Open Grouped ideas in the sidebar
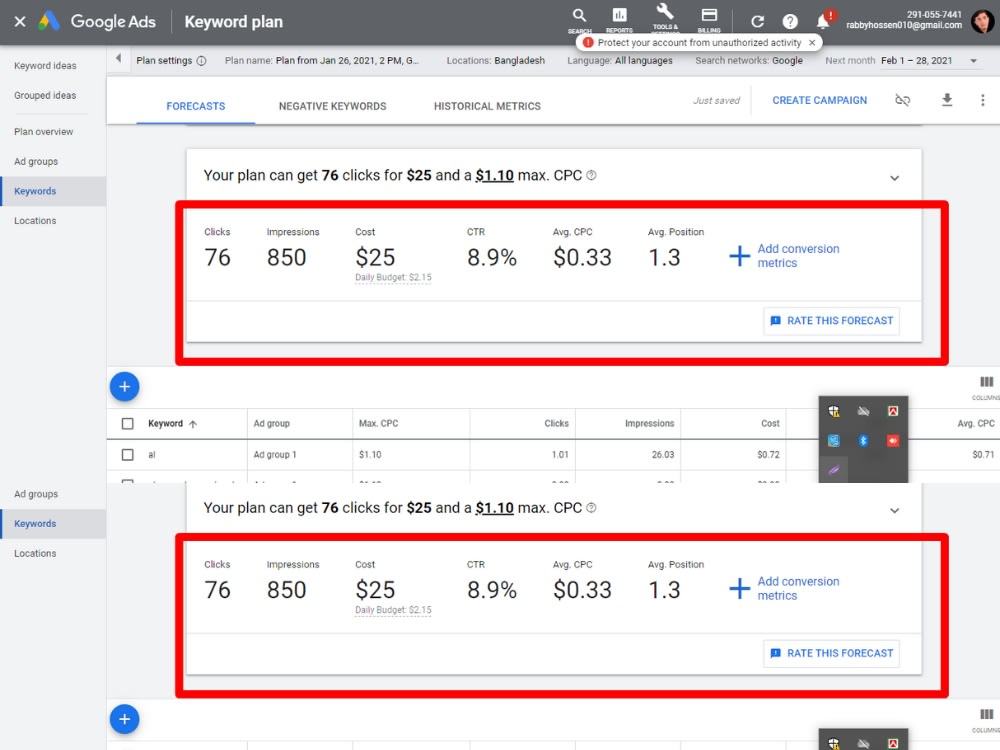 coord(45,96)
